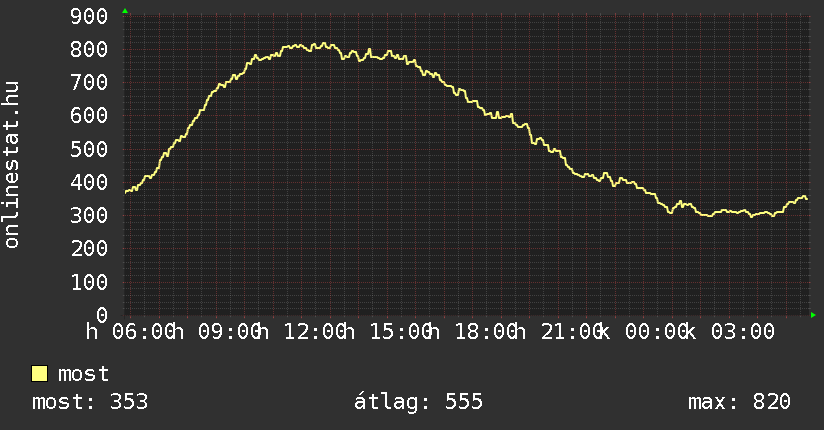Click the 'most: 353' current value text
This screenshot has width=824, height=430.
pos(90,402)
